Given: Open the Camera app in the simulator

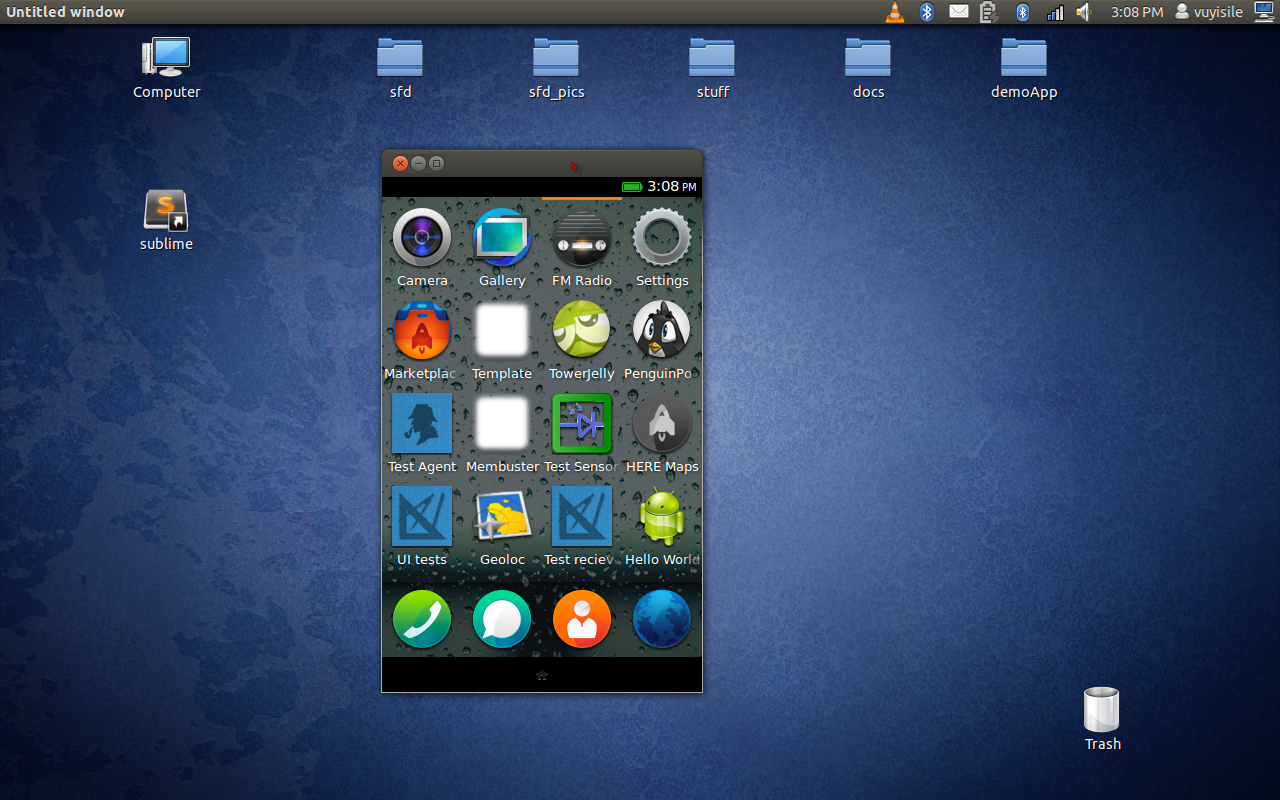Looking at the screenshot, I should pos(422,238).
